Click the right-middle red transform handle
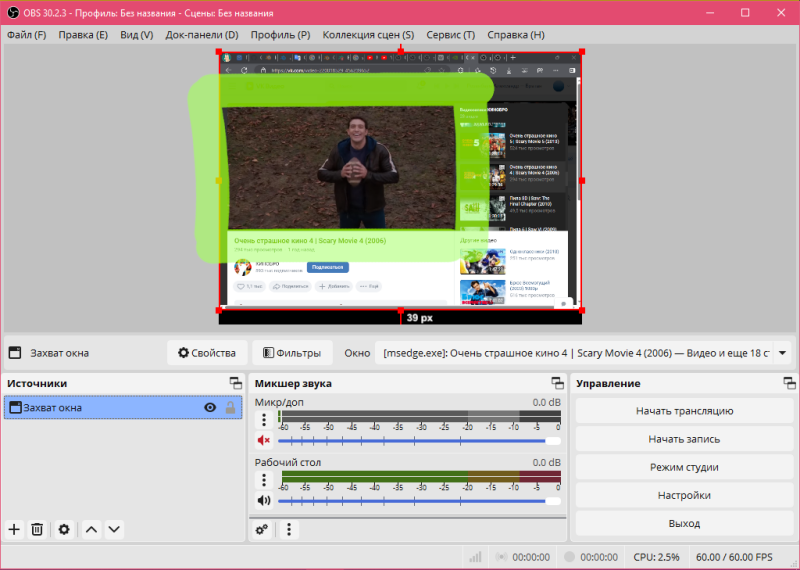This screenshot has width=800, height=570. pyautogui.click(x=582, y=181)
